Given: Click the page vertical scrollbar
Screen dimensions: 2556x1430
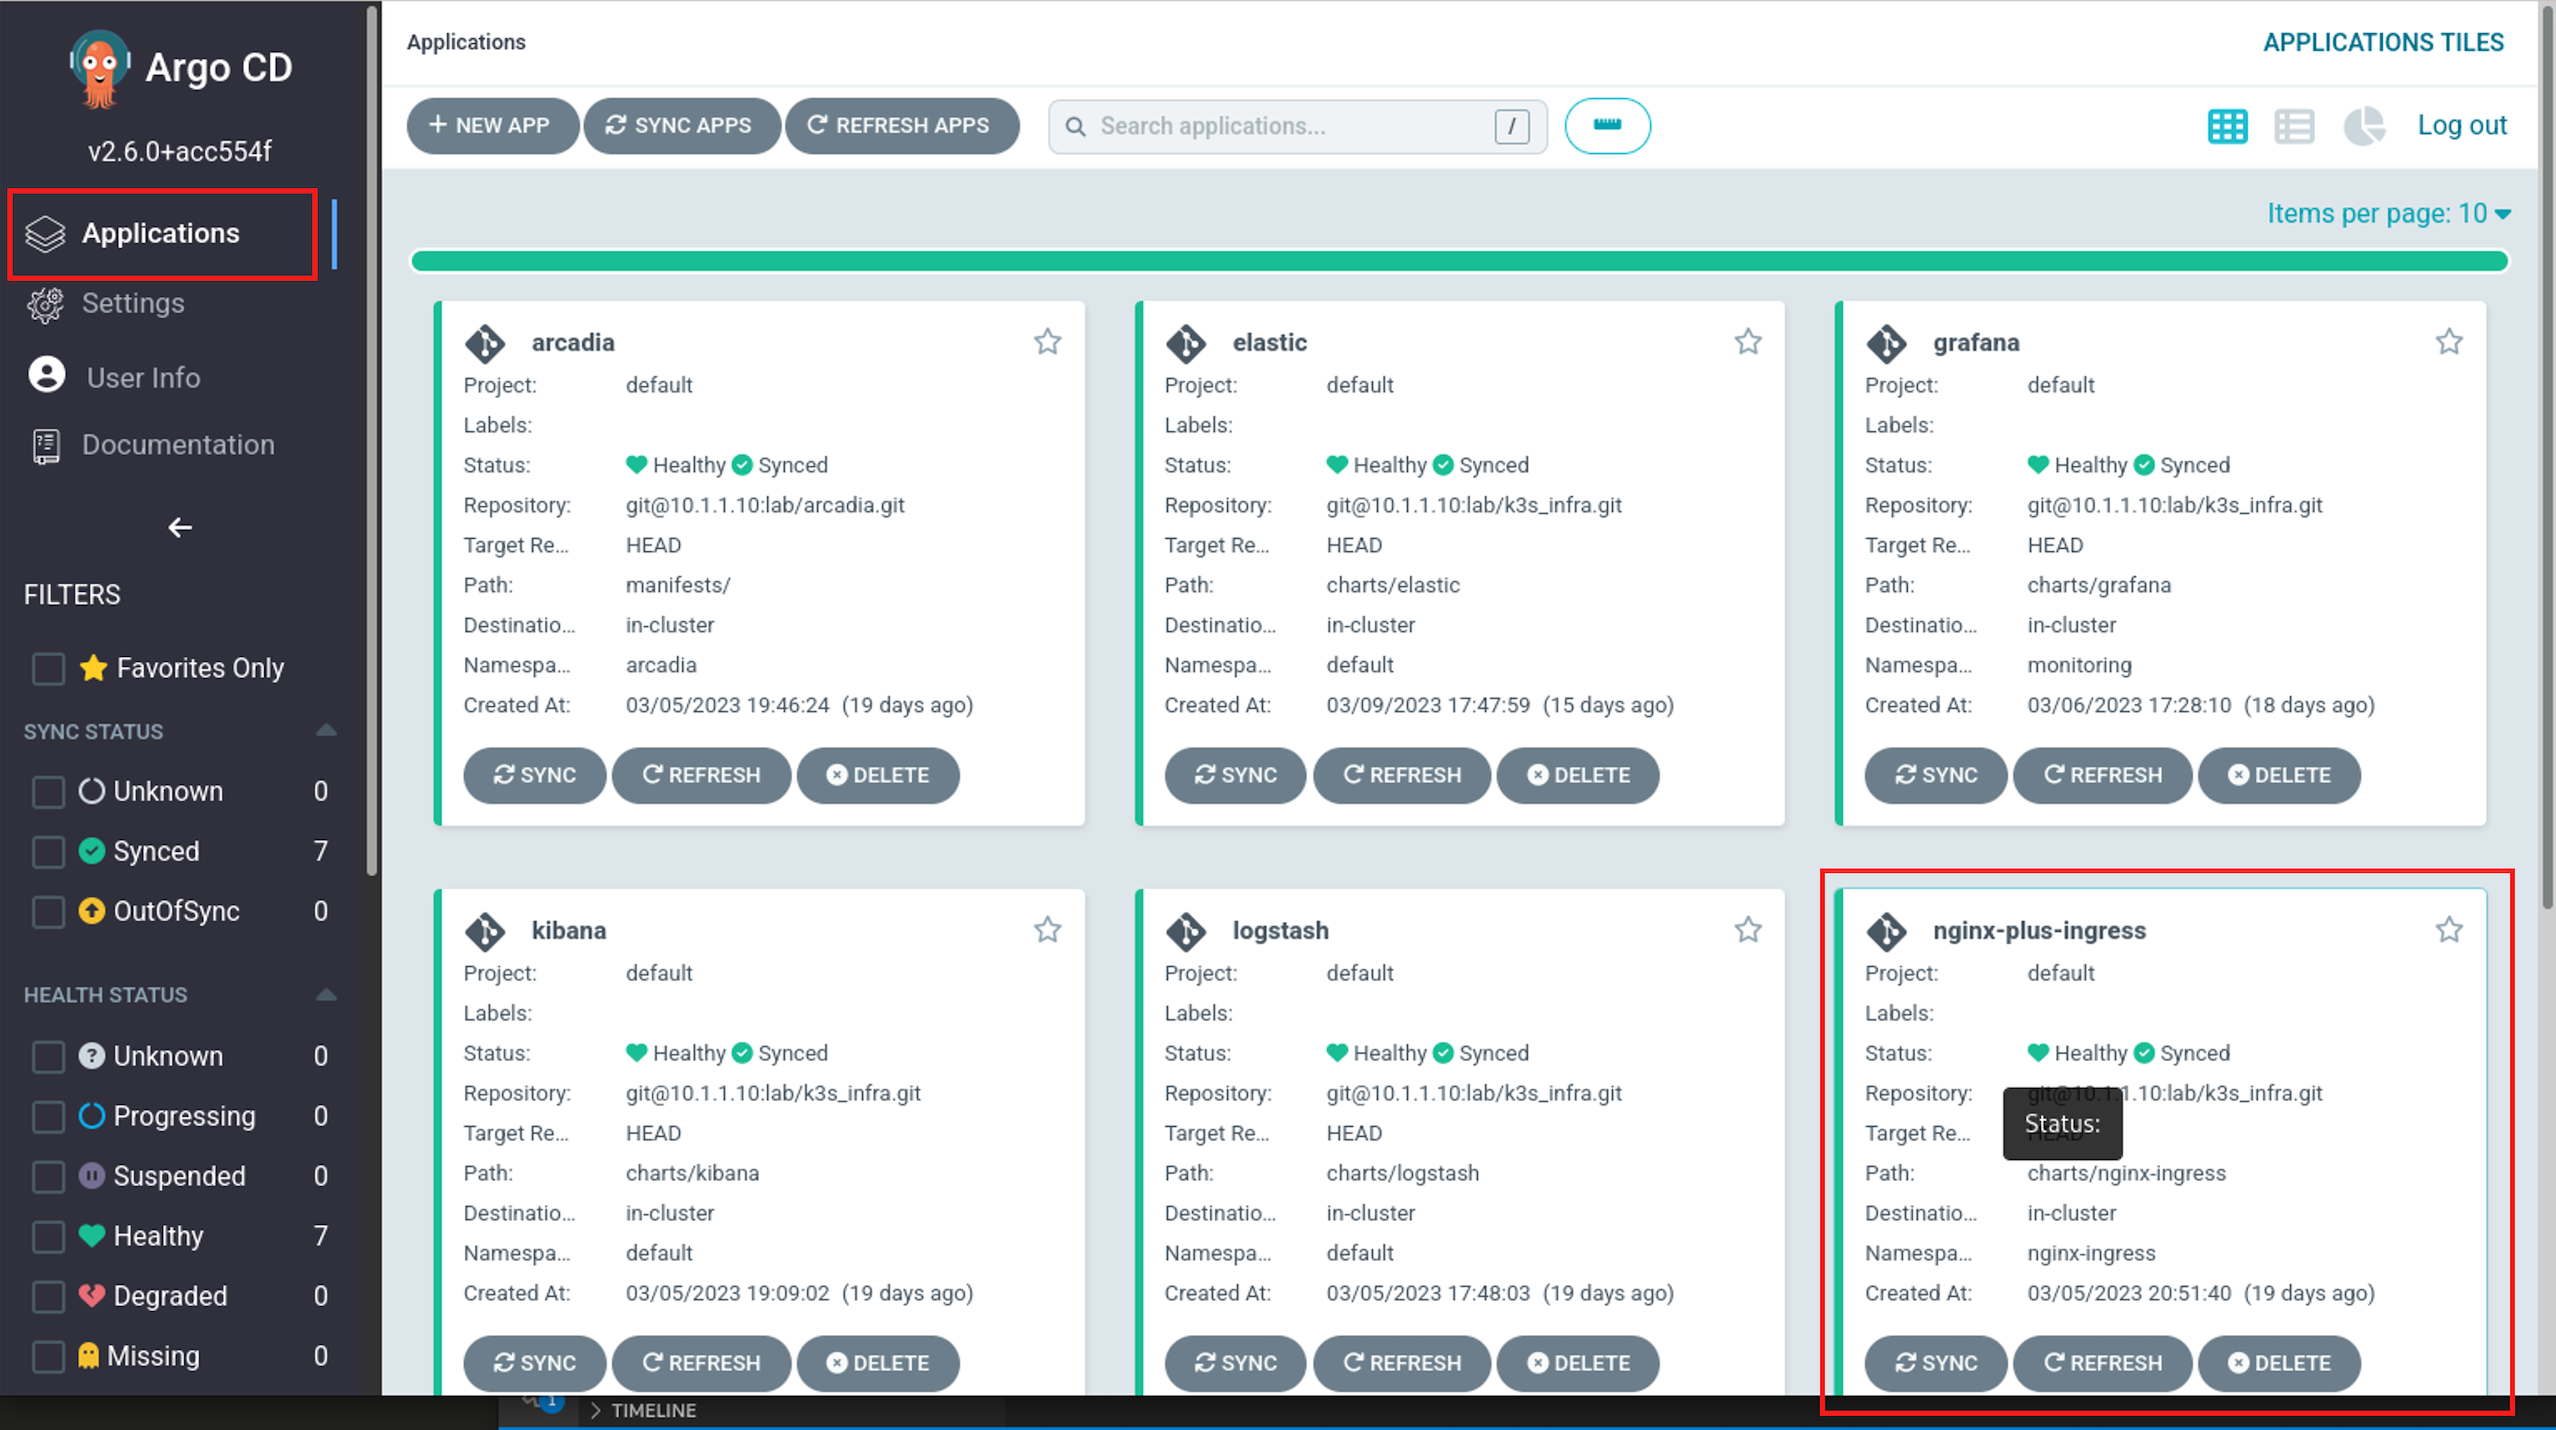Looking at the screenshot, I should pos(2547,460).
